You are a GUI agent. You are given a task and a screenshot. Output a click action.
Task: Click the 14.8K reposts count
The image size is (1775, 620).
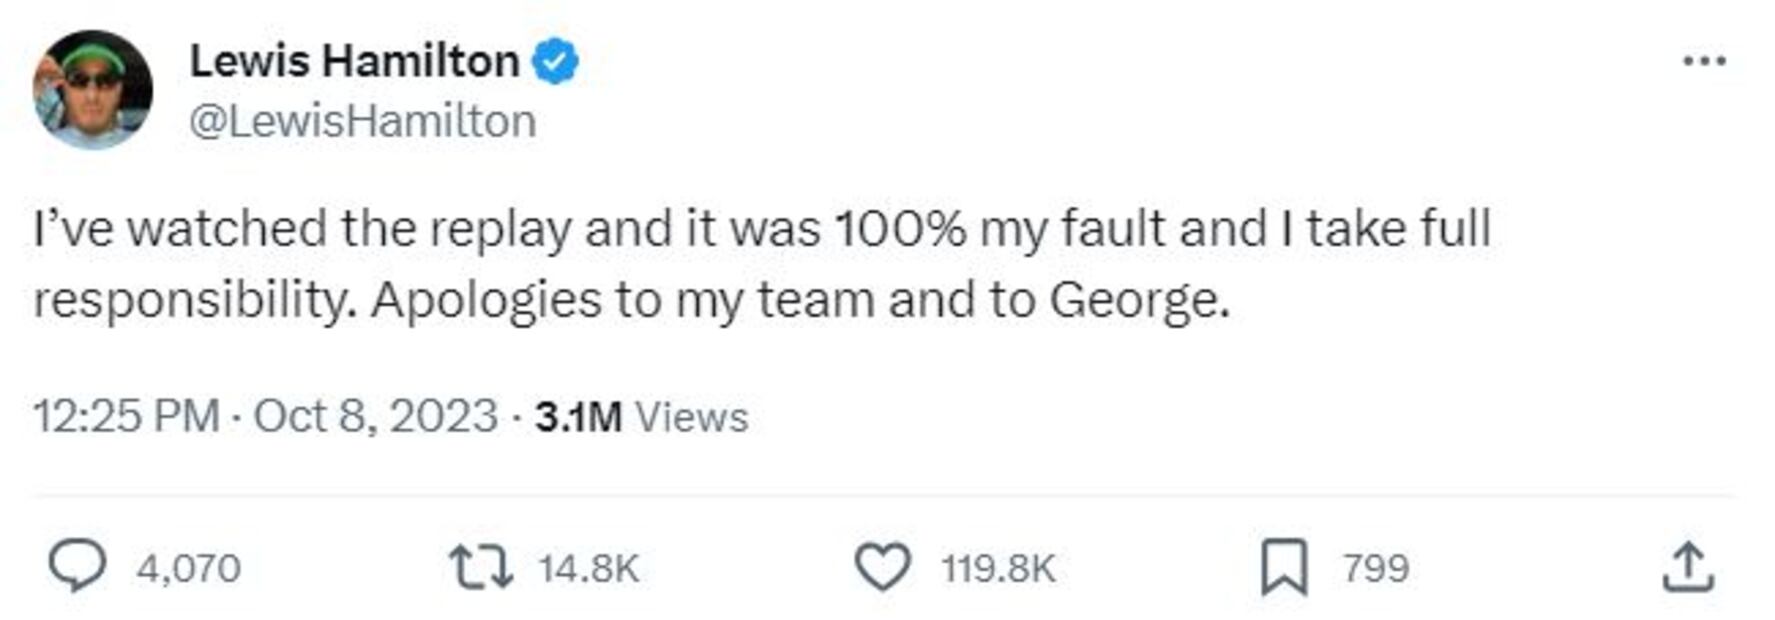point(588,568)
